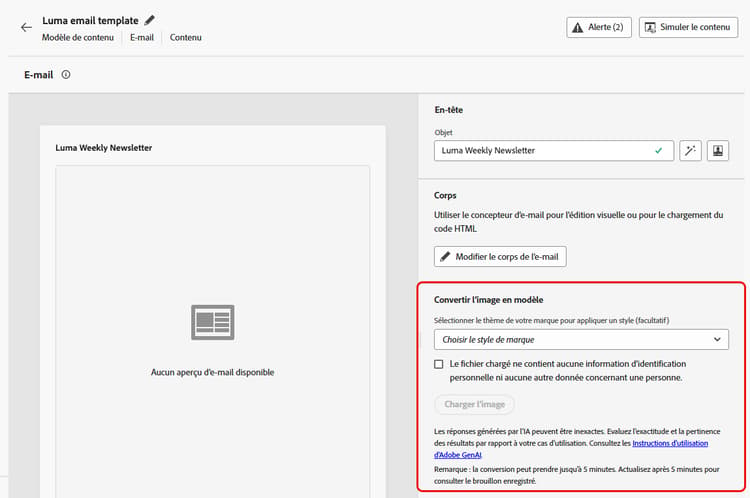Open info icon next to E-mail heading

66,75
